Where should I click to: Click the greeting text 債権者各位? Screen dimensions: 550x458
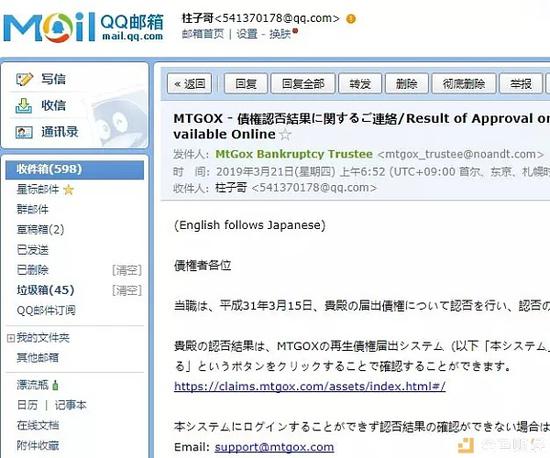point(202,265)
